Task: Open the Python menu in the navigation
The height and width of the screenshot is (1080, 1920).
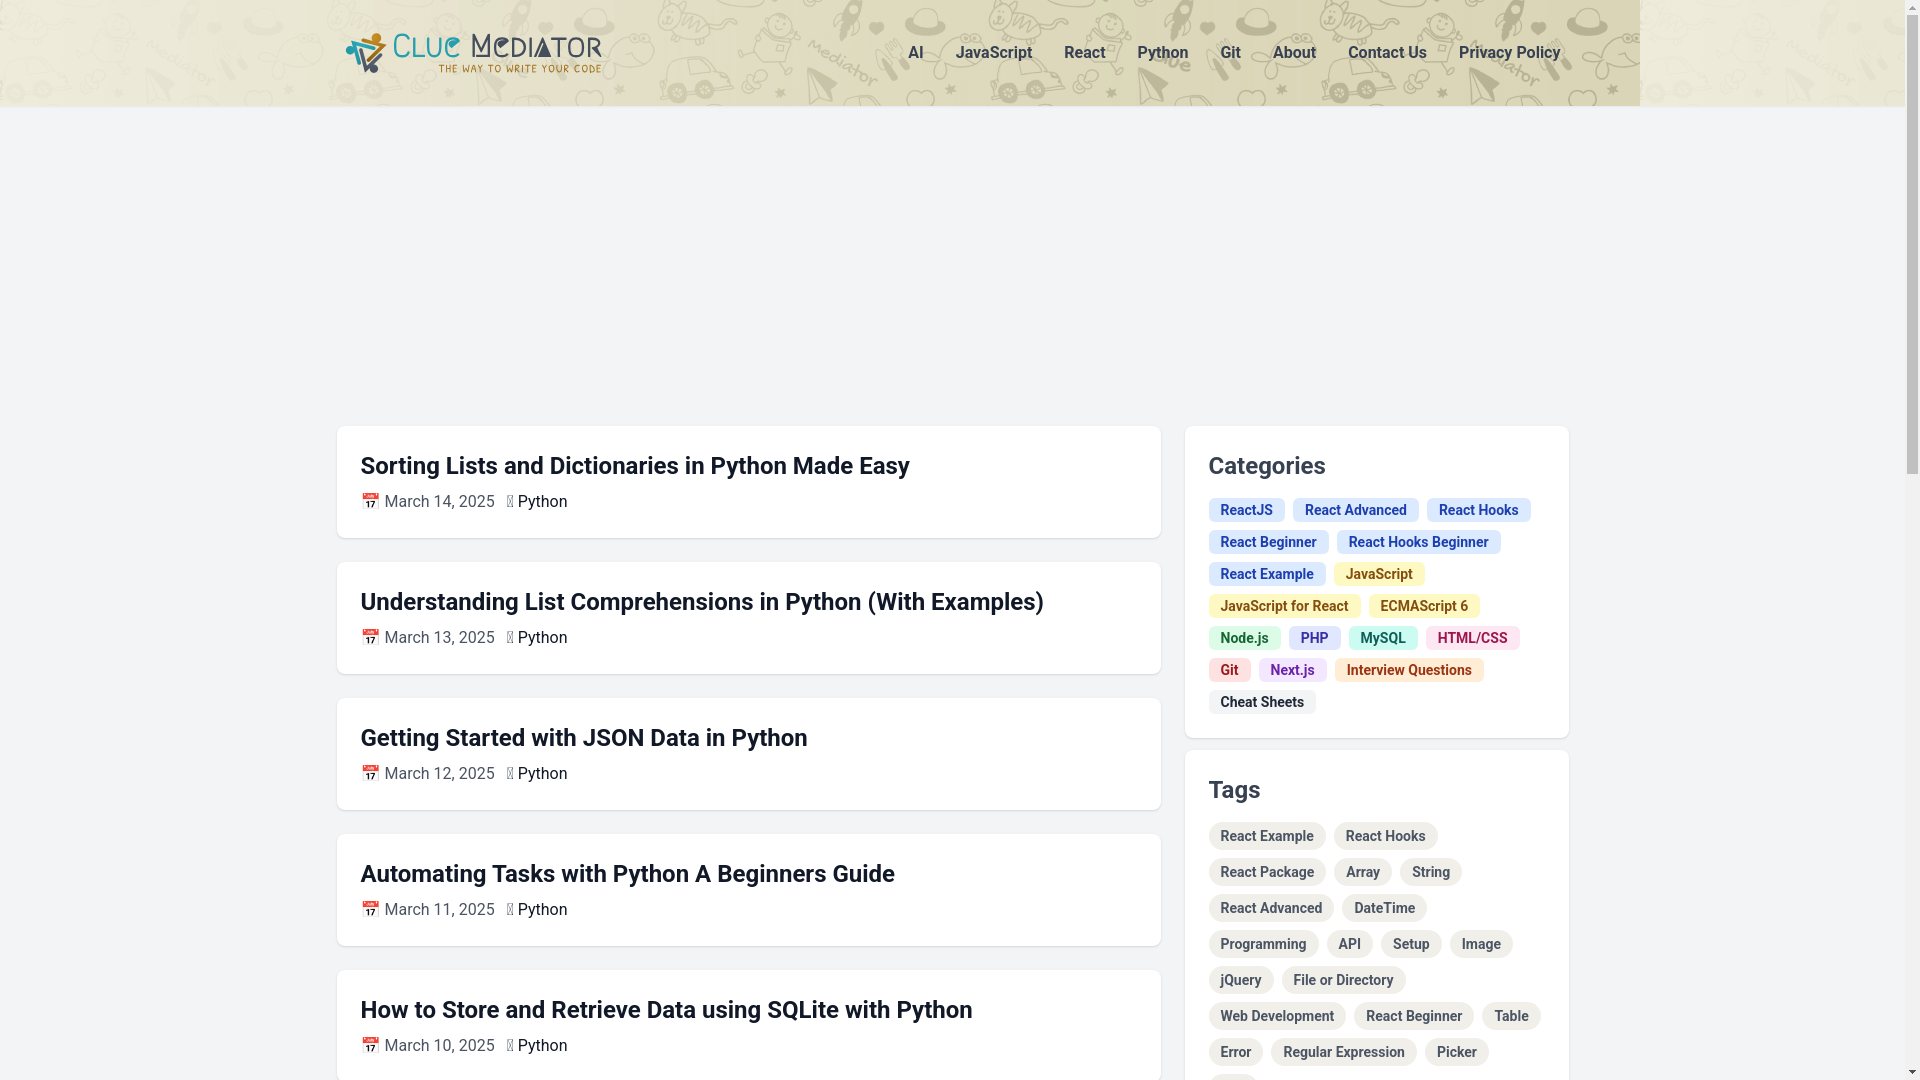Action: [x=1162, y=53]
